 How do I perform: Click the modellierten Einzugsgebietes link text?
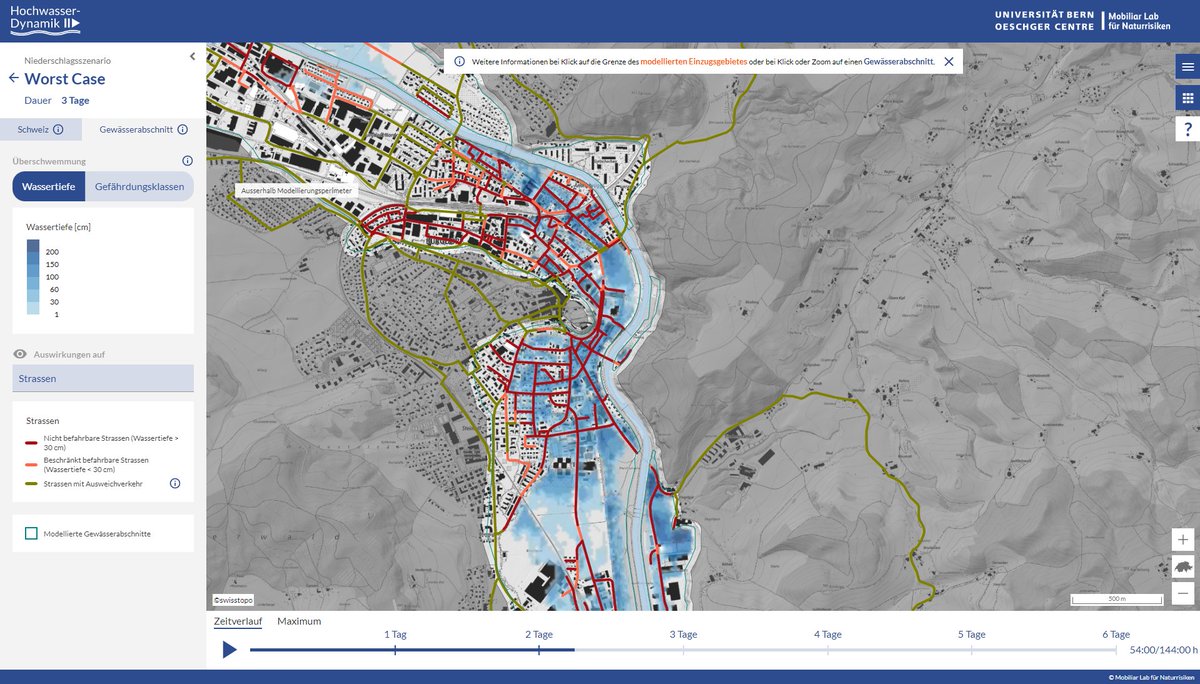(693, 61)
